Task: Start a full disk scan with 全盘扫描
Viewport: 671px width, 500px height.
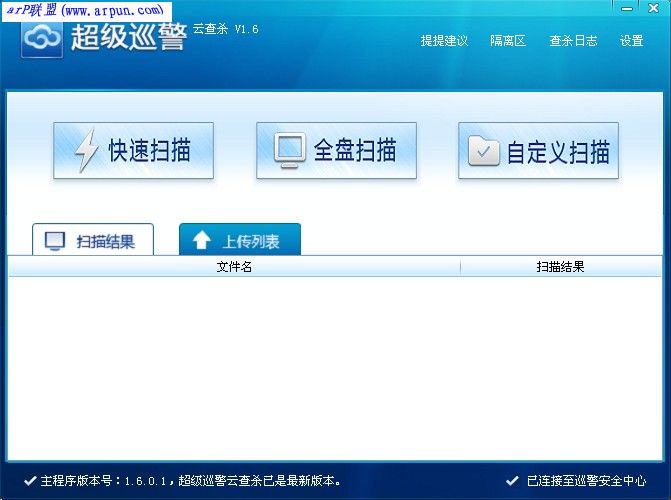Action: click(x=336, y=151)
